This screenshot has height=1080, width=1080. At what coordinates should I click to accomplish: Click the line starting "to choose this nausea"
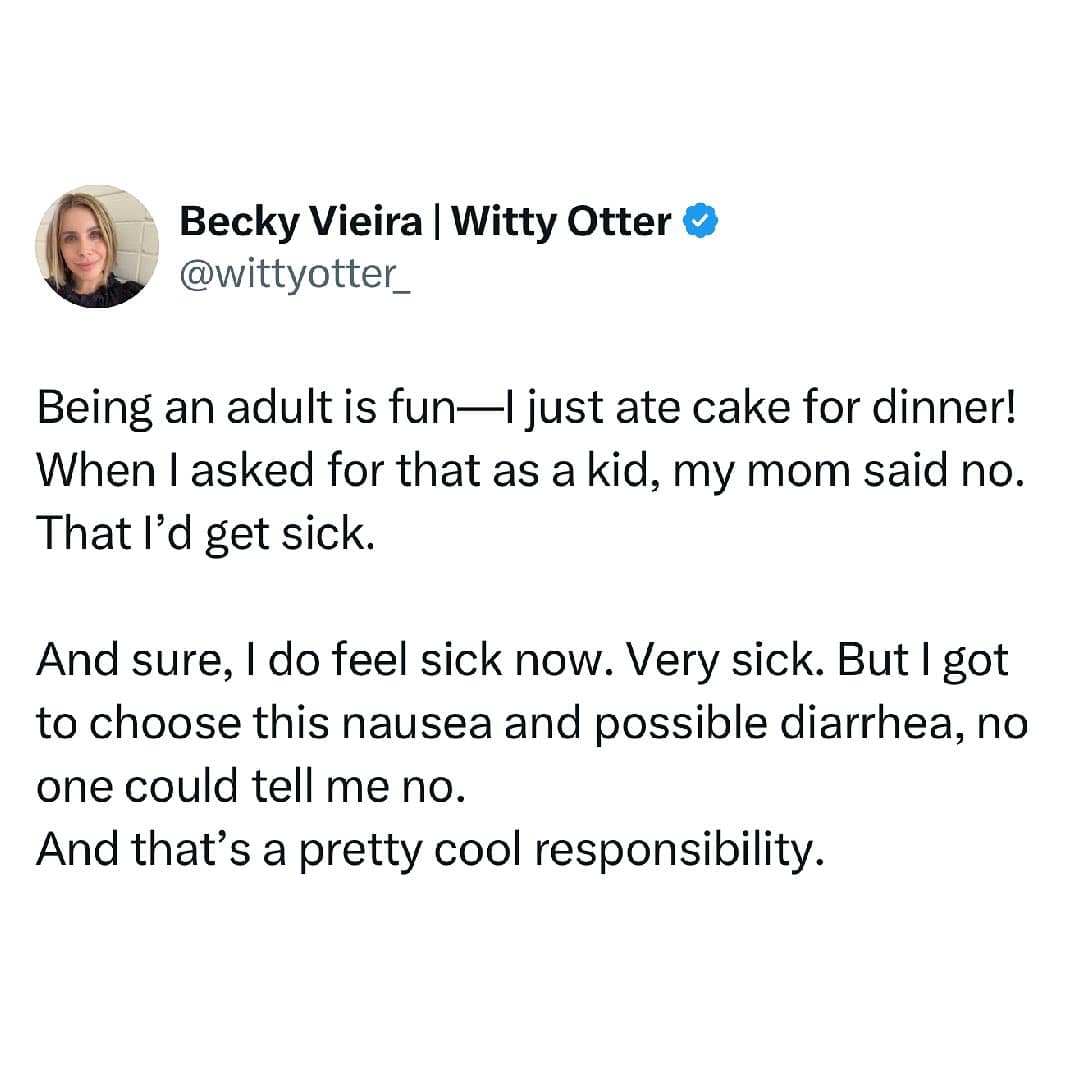[x=532, y=726]
